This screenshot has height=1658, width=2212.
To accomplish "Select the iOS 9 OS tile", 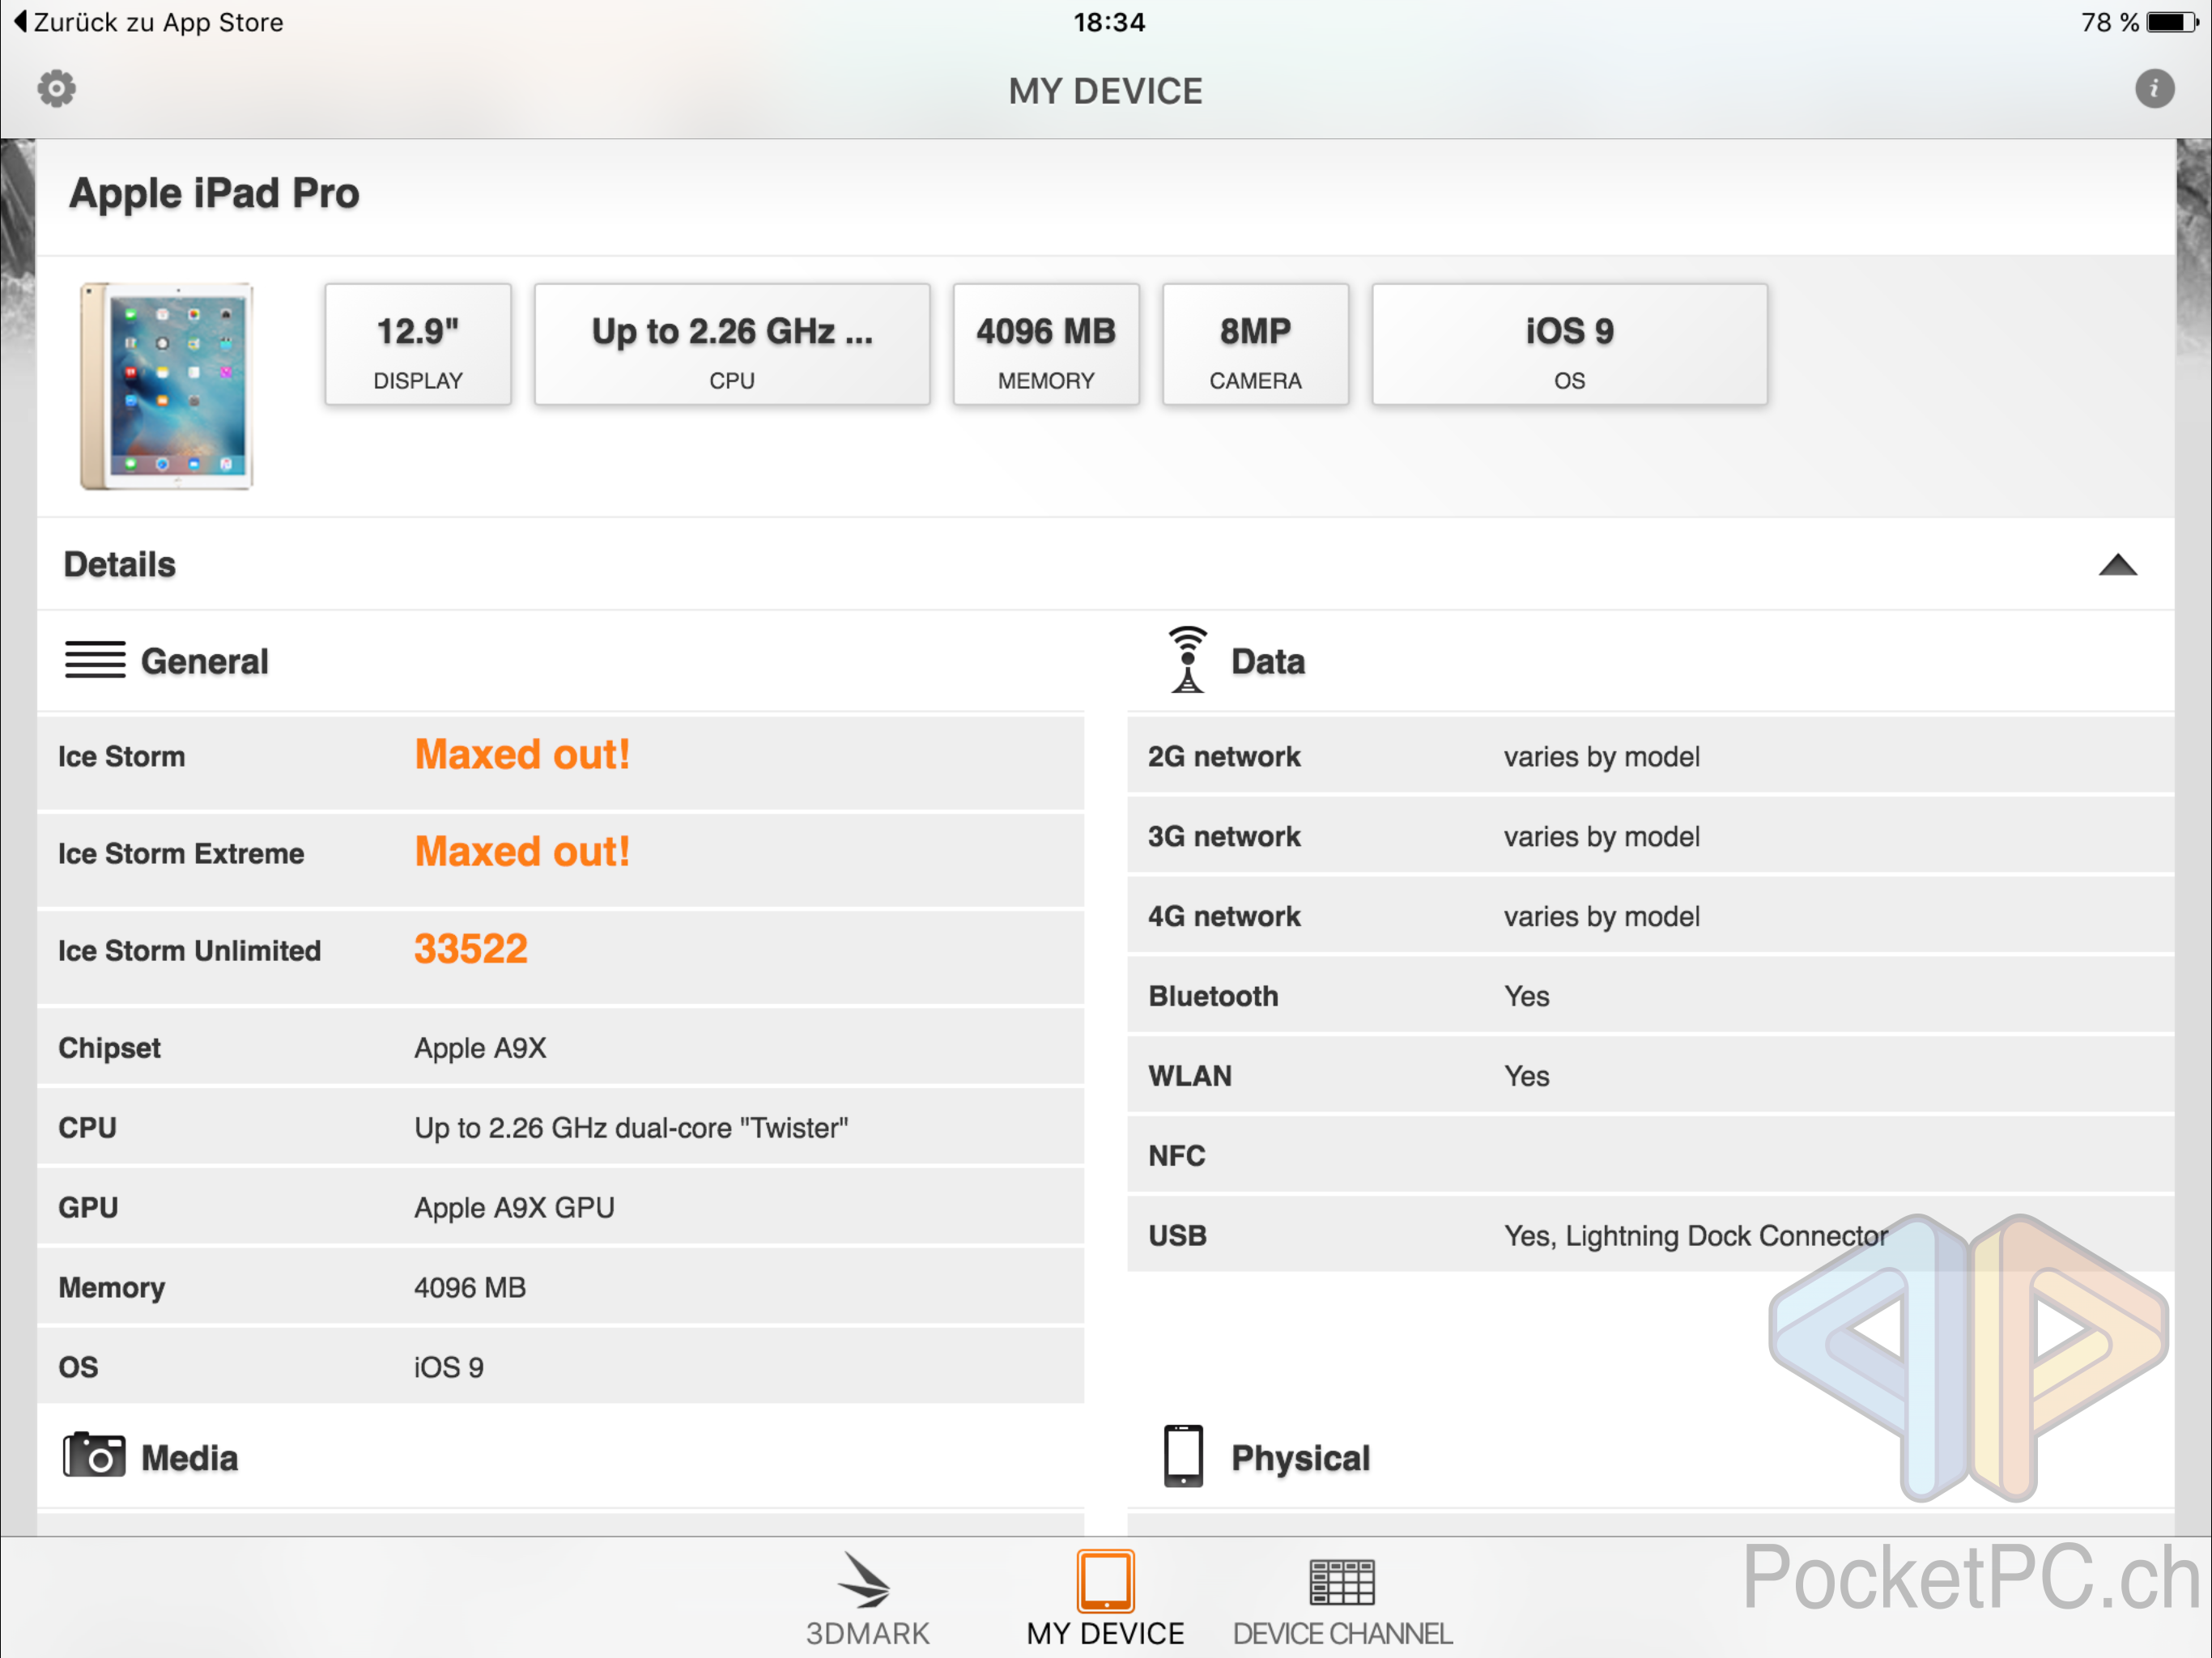I will point(1569,345).
